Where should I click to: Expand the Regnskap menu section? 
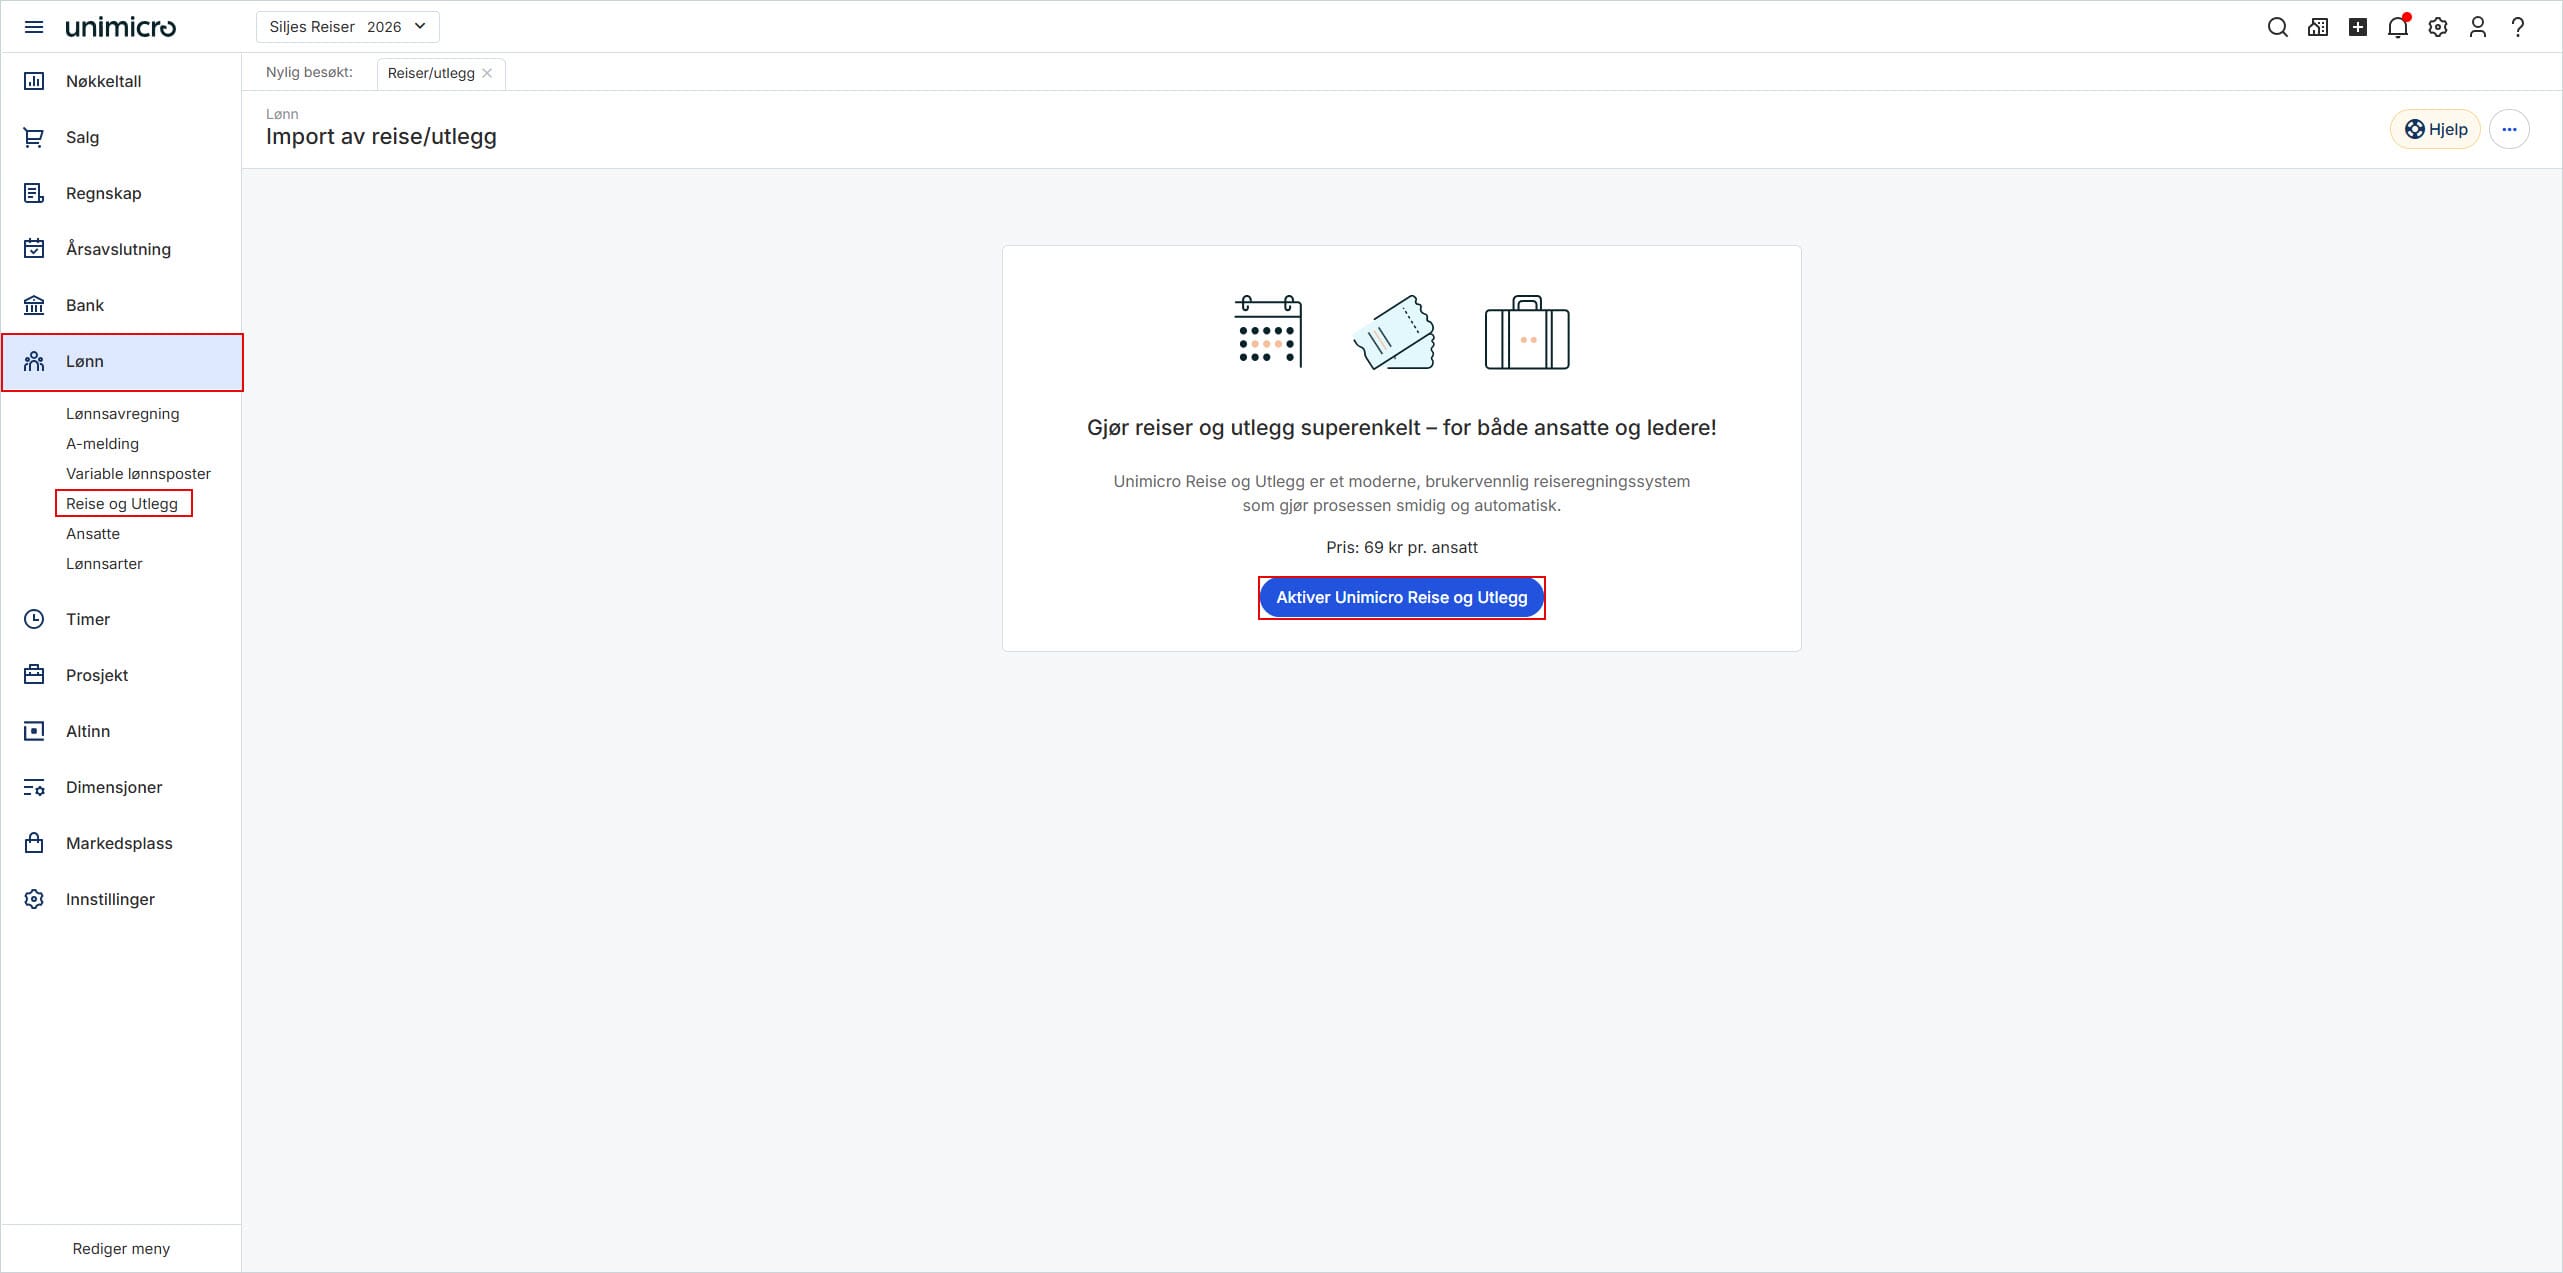103,193
